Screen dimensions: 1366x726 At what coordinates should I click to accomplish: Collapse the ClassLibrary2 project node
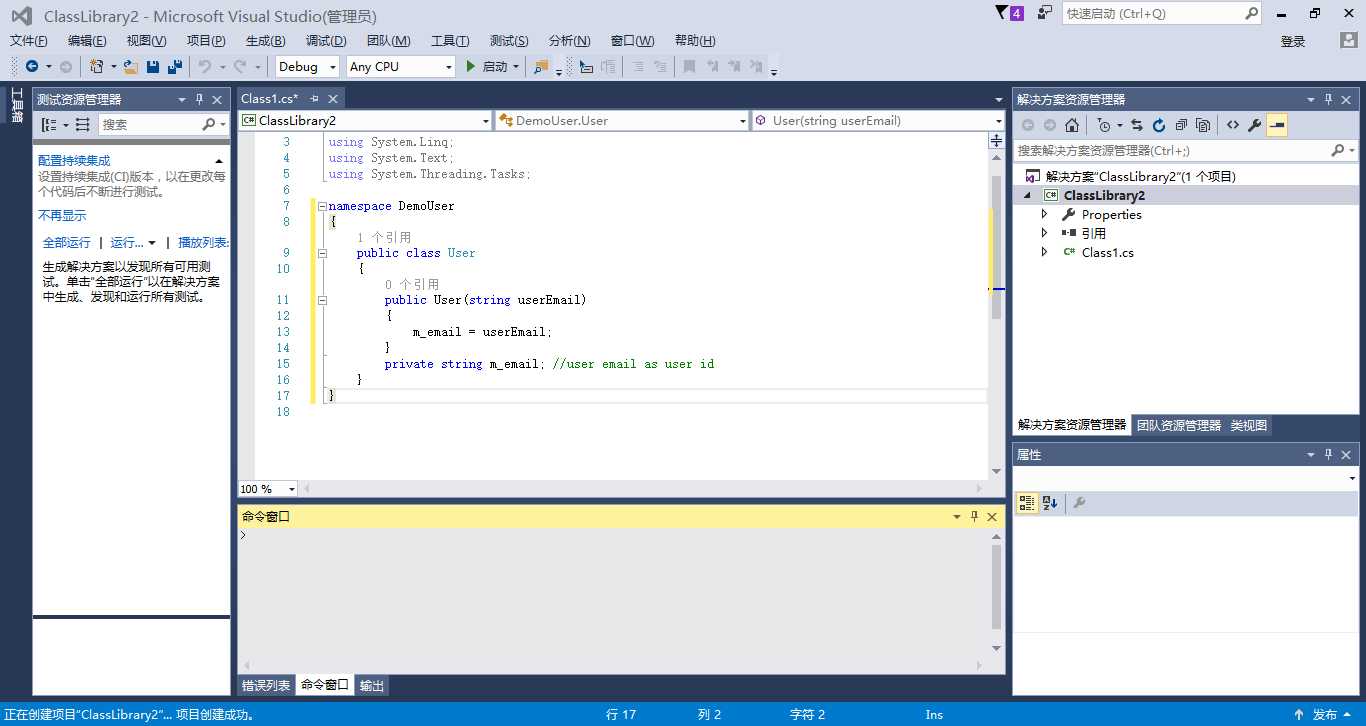click(x=1028, y=196)
